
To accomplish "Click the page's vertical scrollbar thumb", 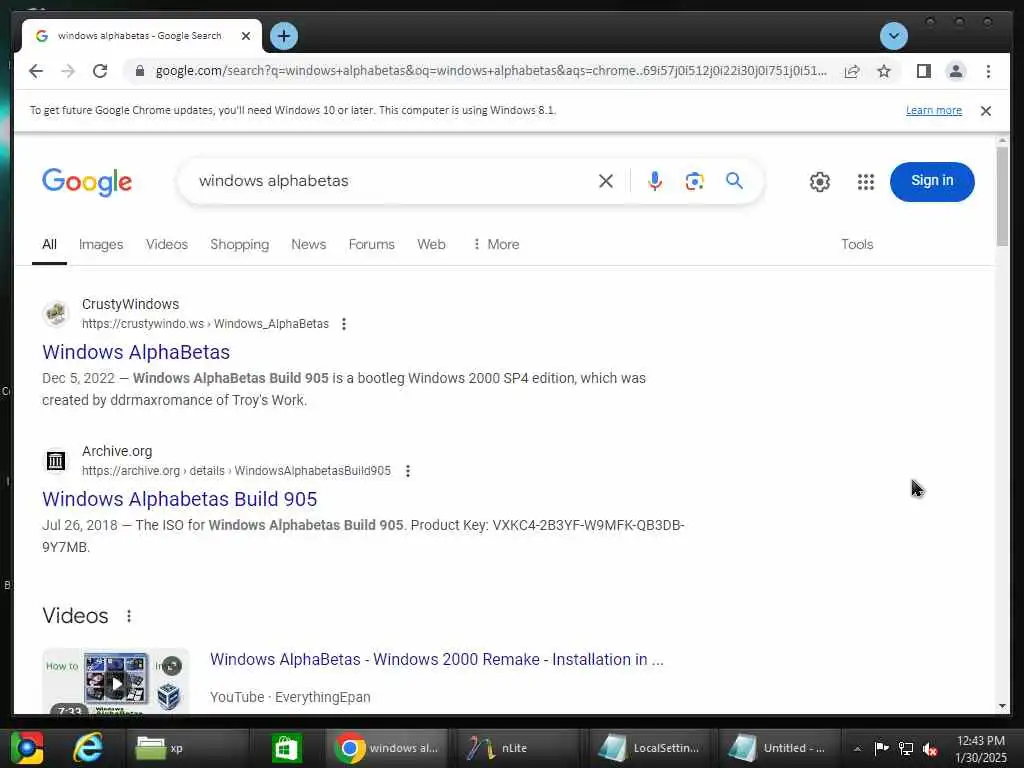I will pyautogui.click(x=1002, y=196).
